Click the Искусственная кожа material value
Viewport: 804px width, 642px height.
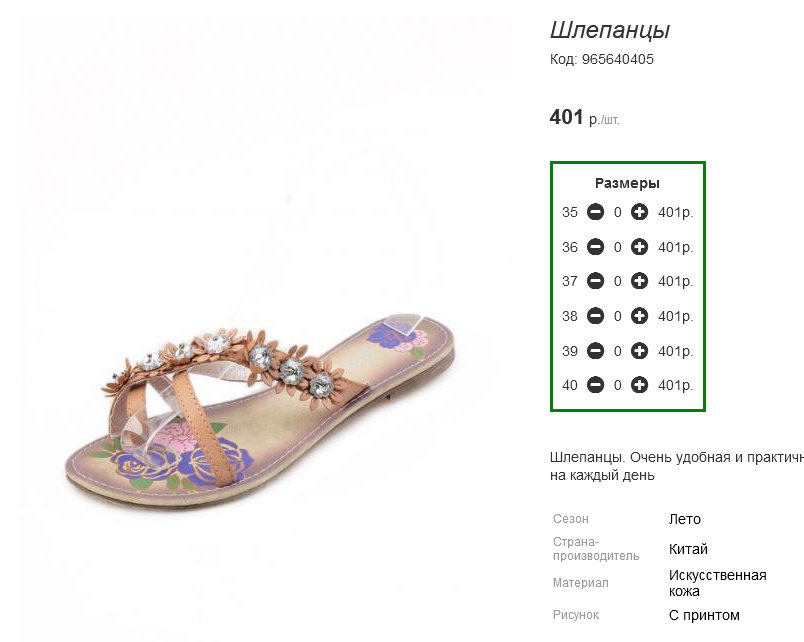tap(717, 583)
